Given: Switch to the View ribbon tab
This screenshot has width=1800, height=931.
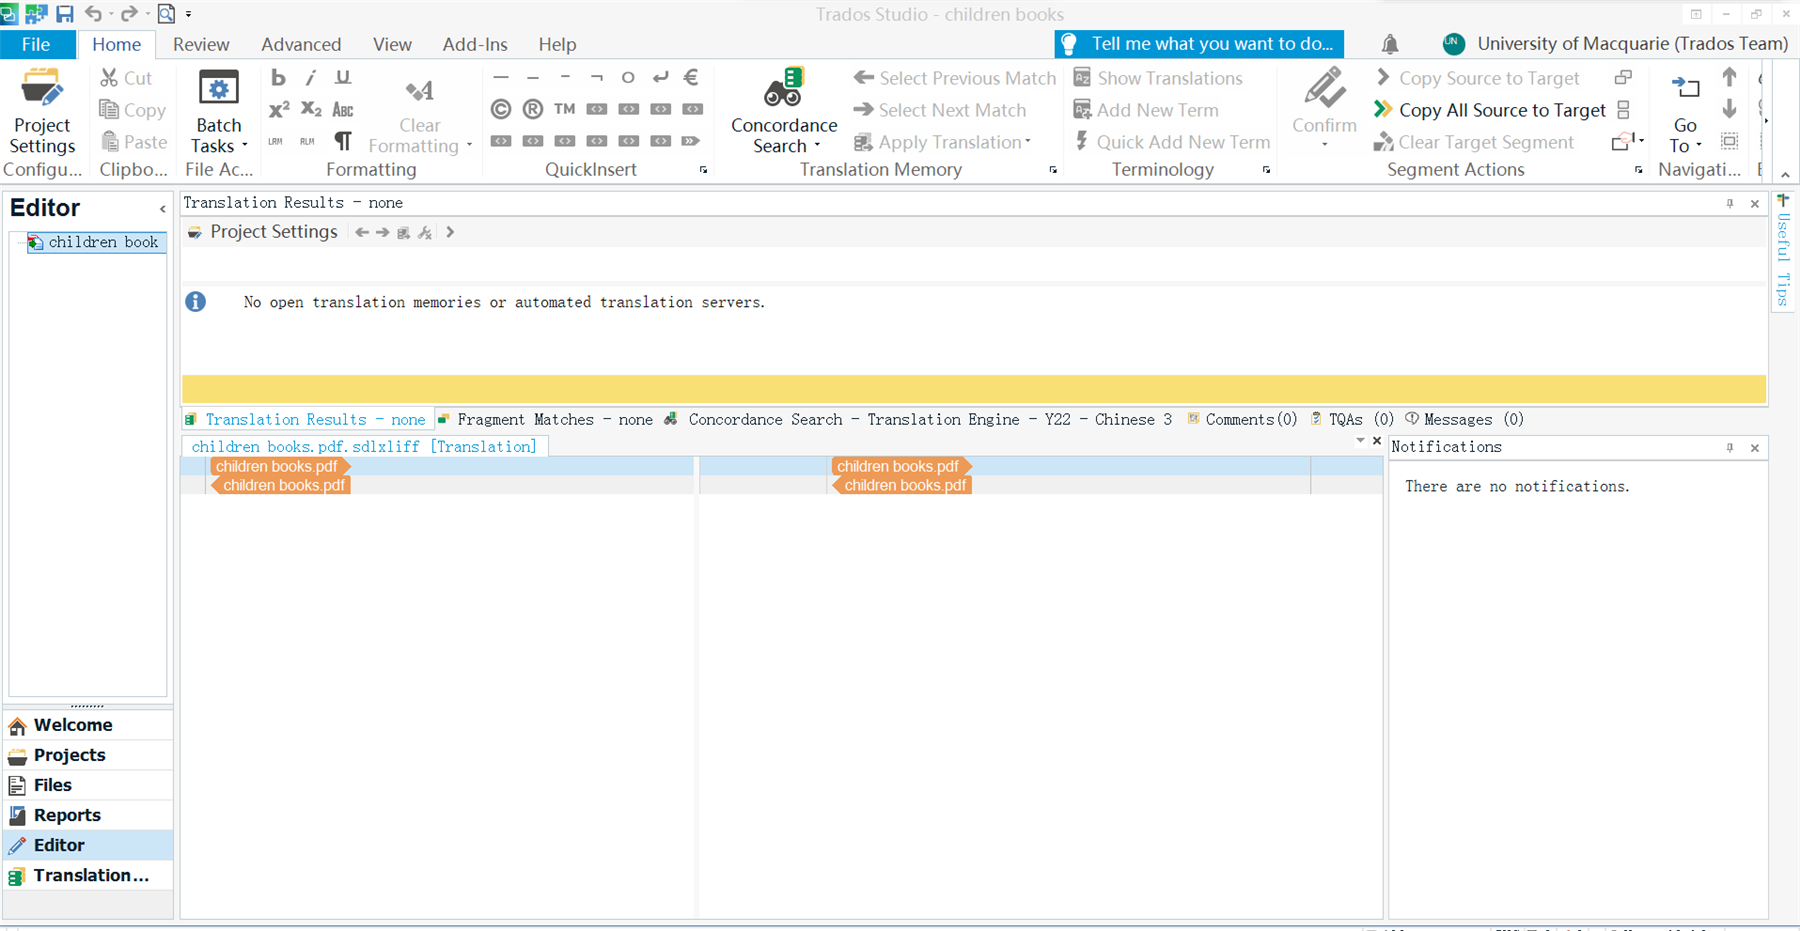Looking at the screenshot, I should click(392, 44).
